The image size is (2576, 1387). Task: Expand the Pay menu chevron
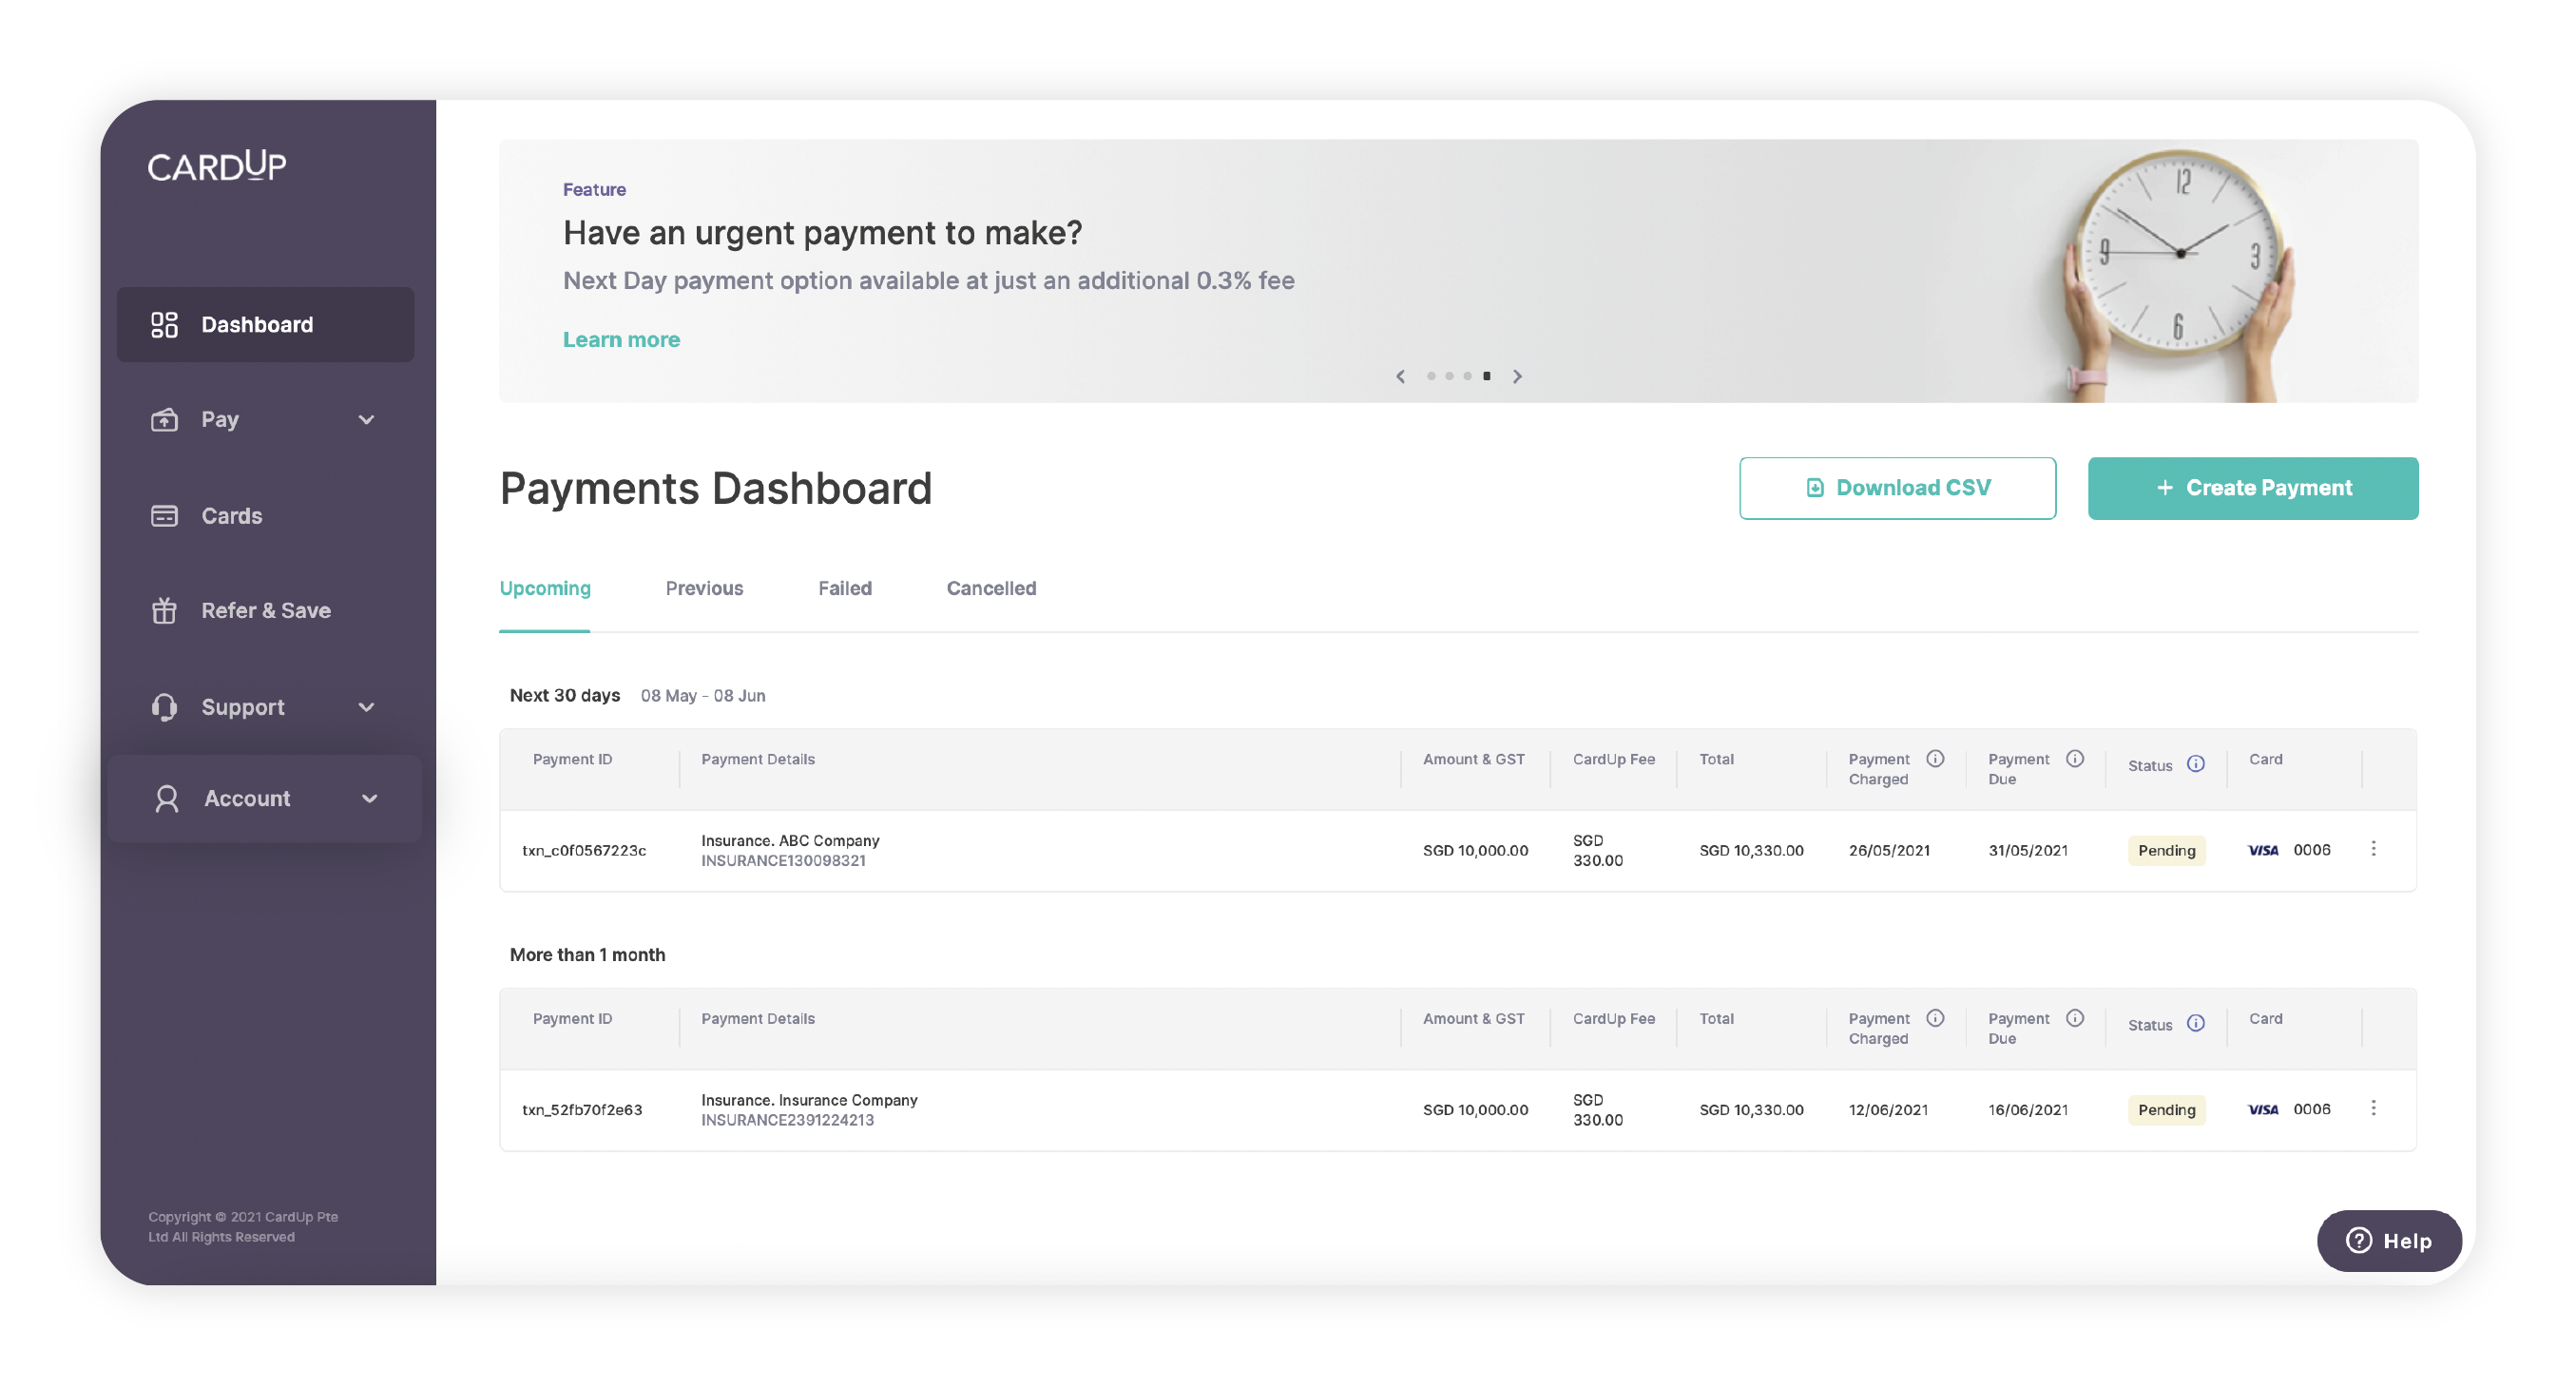point(366,419)
